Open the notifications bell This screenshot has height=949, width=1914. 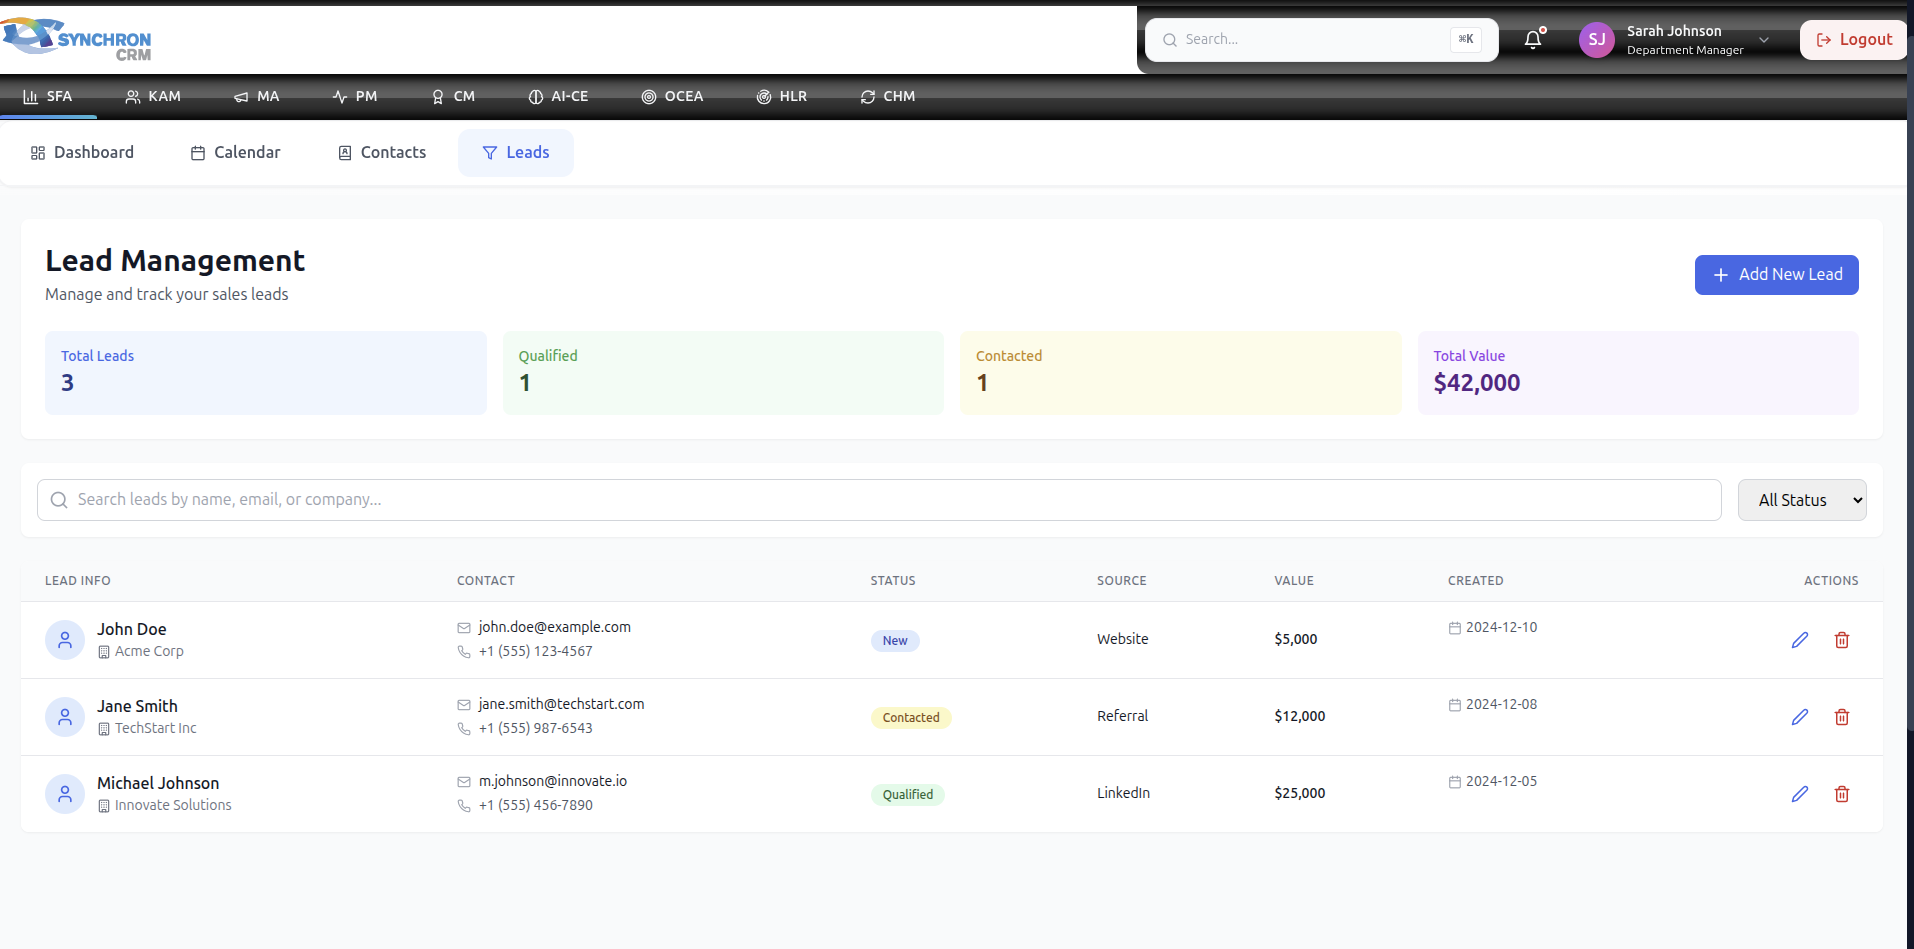pyautogui.click(x=1532, y=40)
